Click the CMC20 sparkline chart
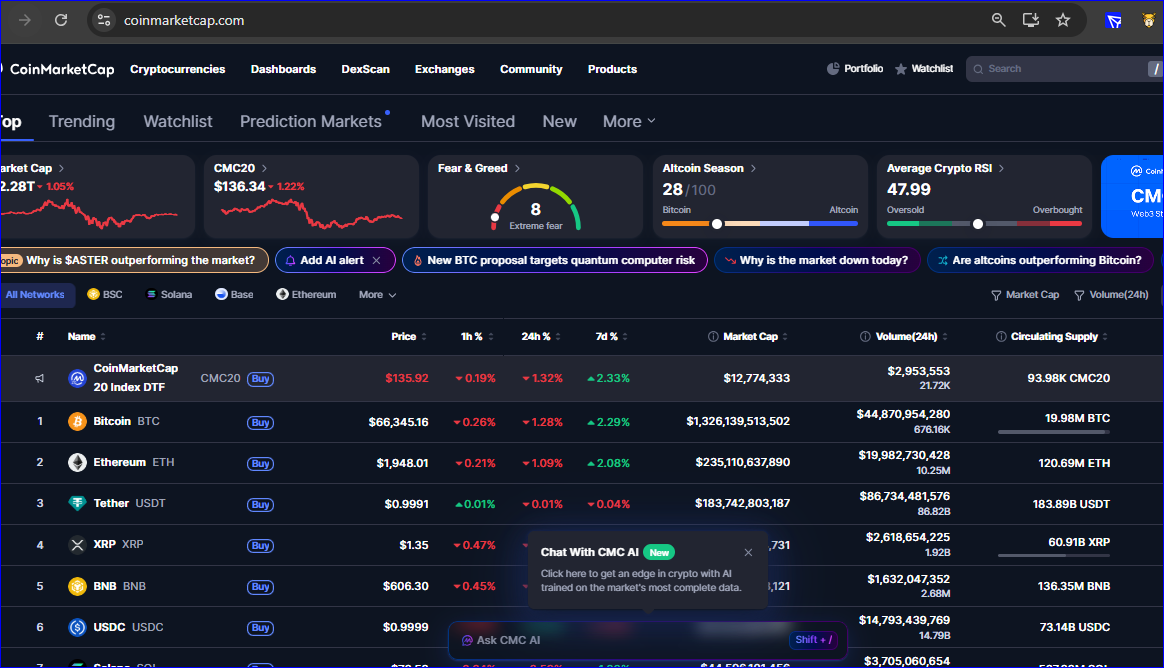 (x=311, y=213)
